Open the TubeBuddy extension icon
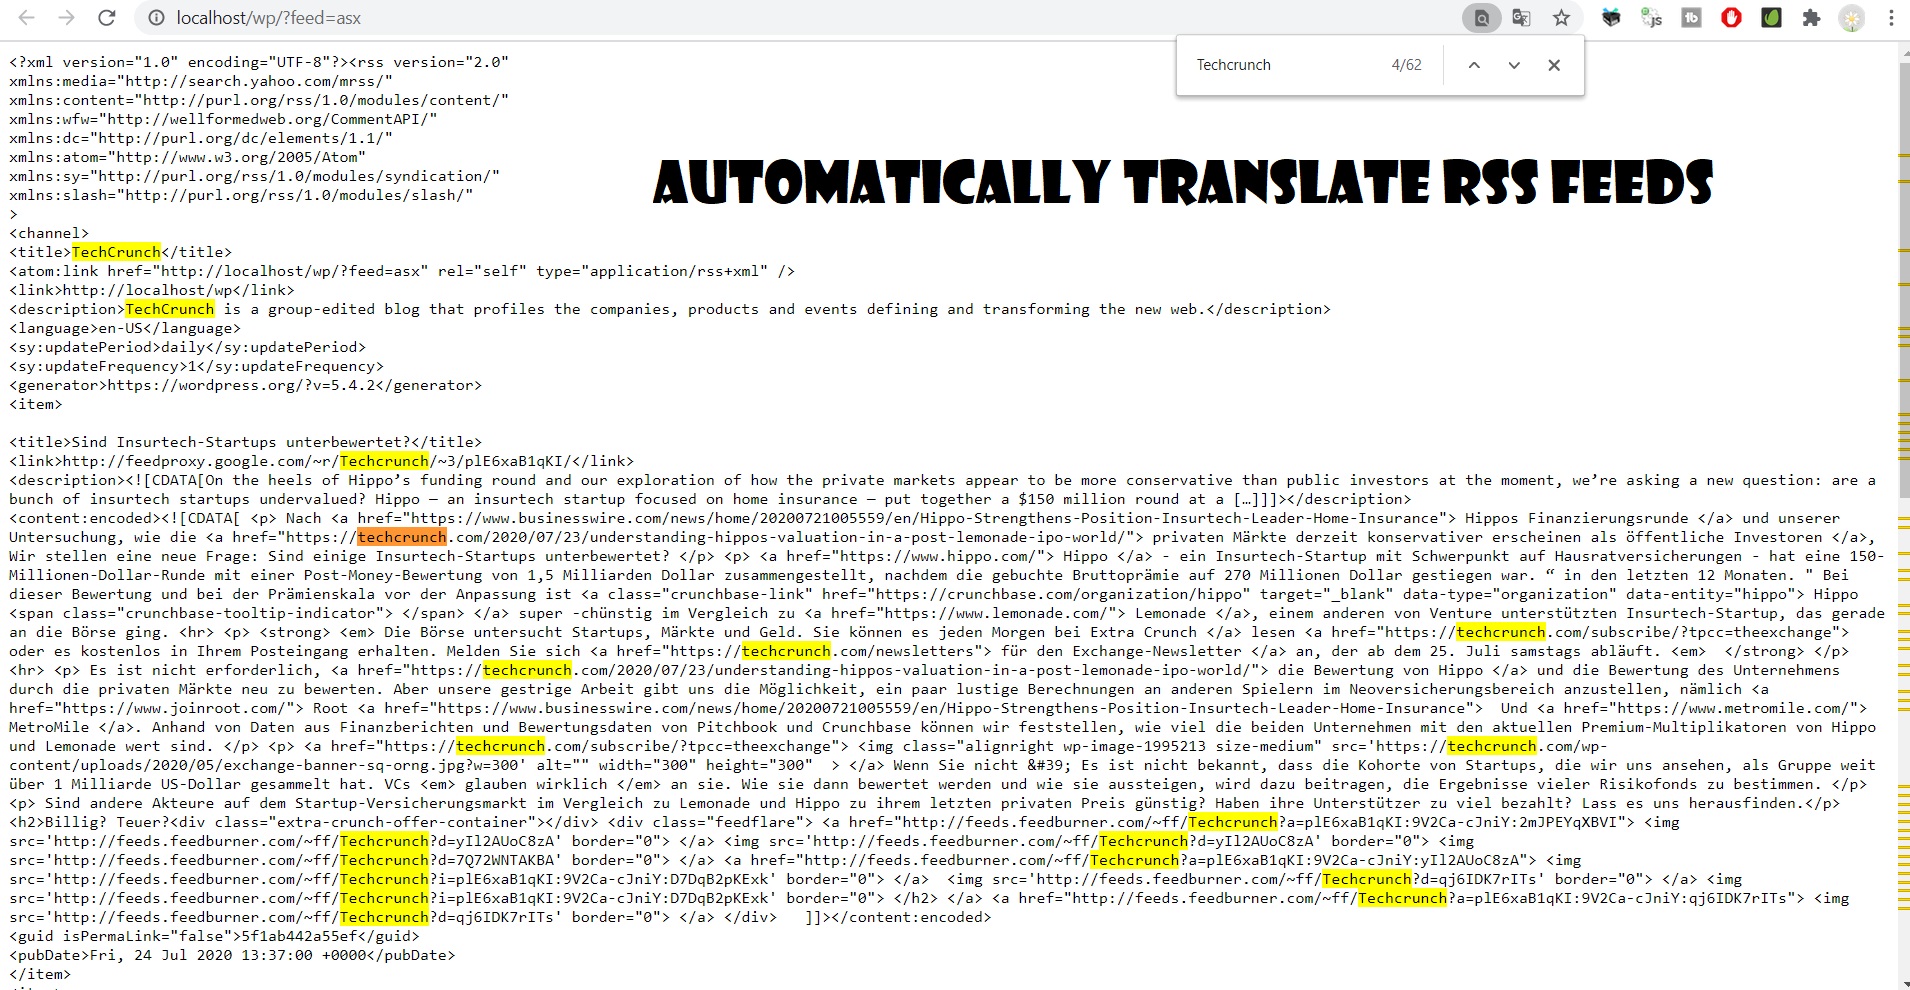The height and width of the screenshot is (990, 1910). [x=1691, y=18]
